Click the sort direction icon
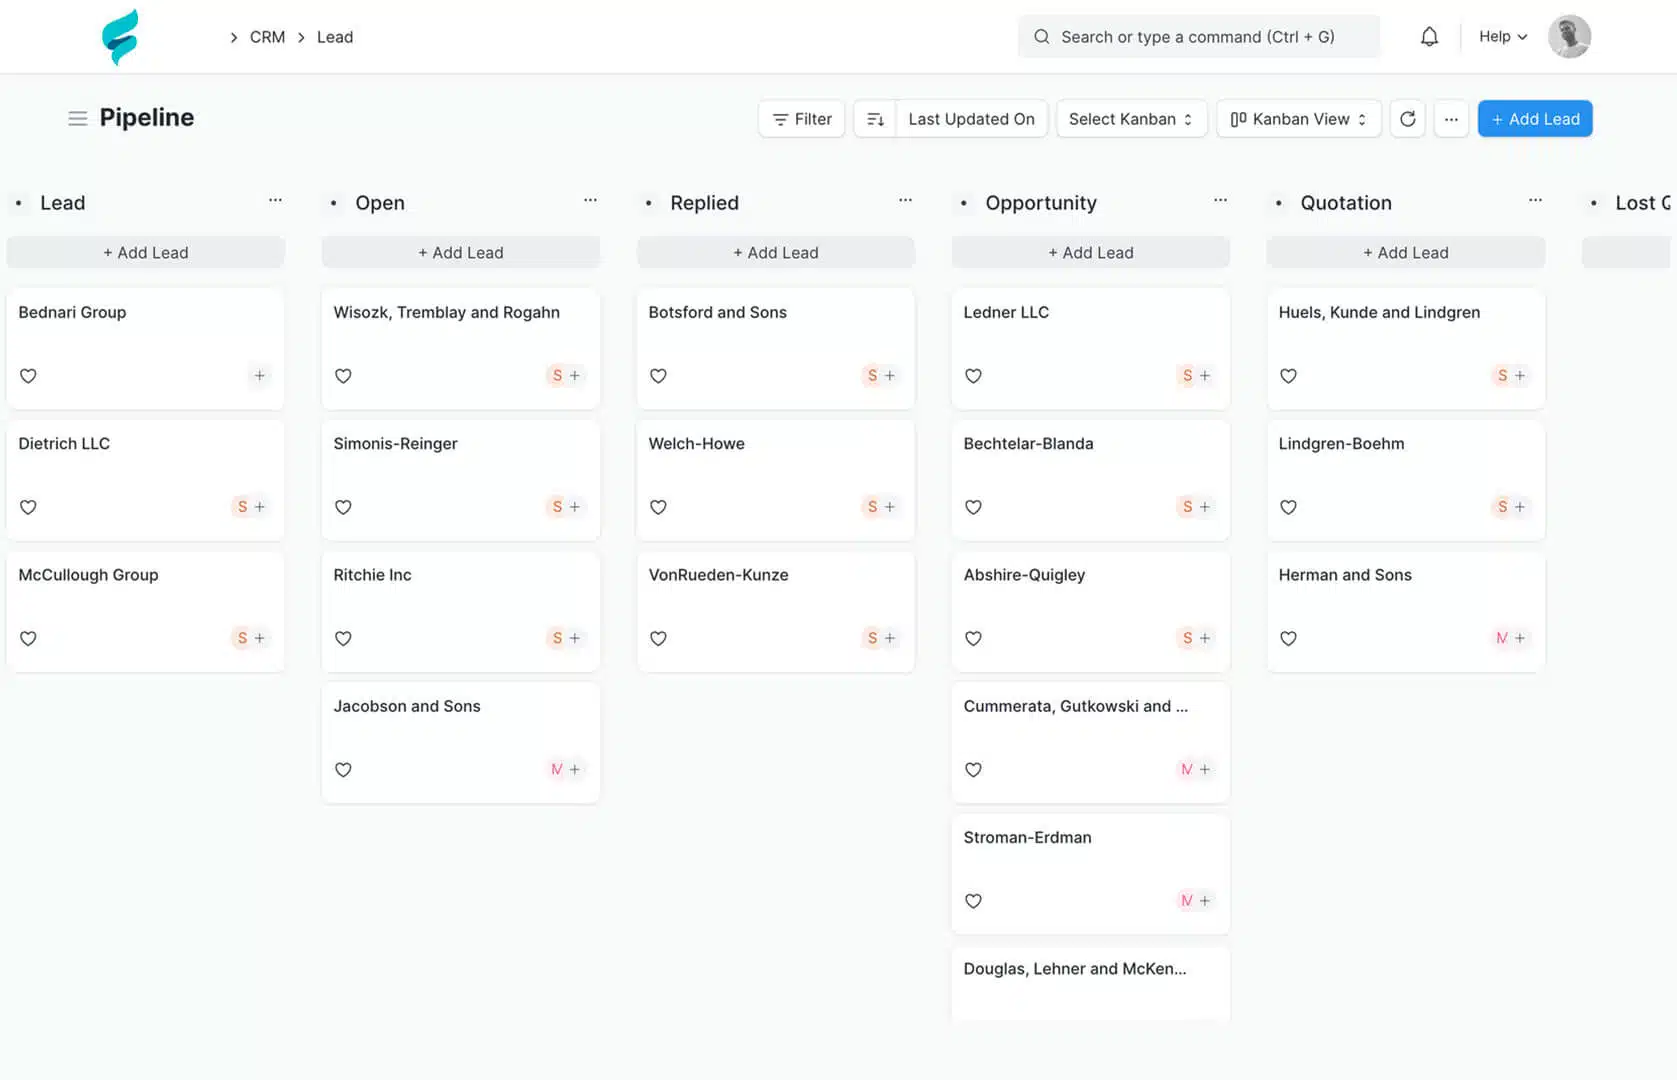This screenshot has height=1080, width=1677. [875, 119]
